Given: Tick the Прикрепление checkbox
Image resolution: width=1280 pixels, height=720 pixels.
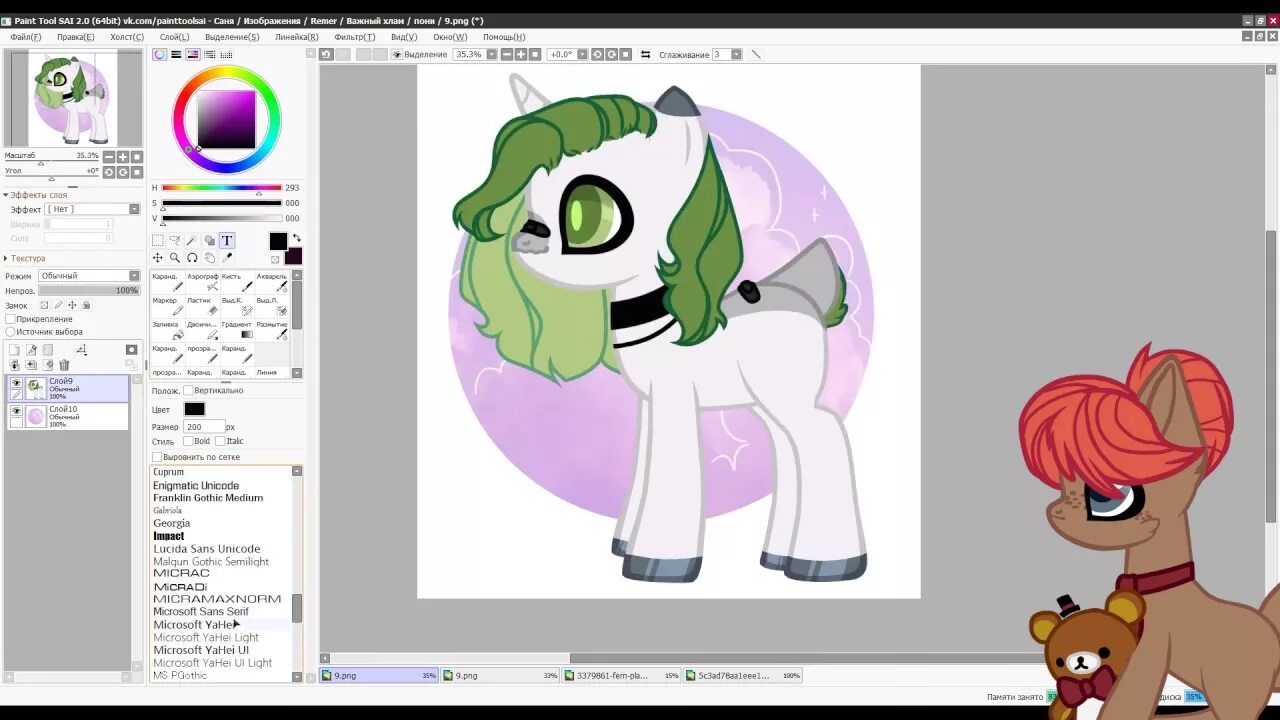Looking at the screenshot, I should click(x=11, y=319).
